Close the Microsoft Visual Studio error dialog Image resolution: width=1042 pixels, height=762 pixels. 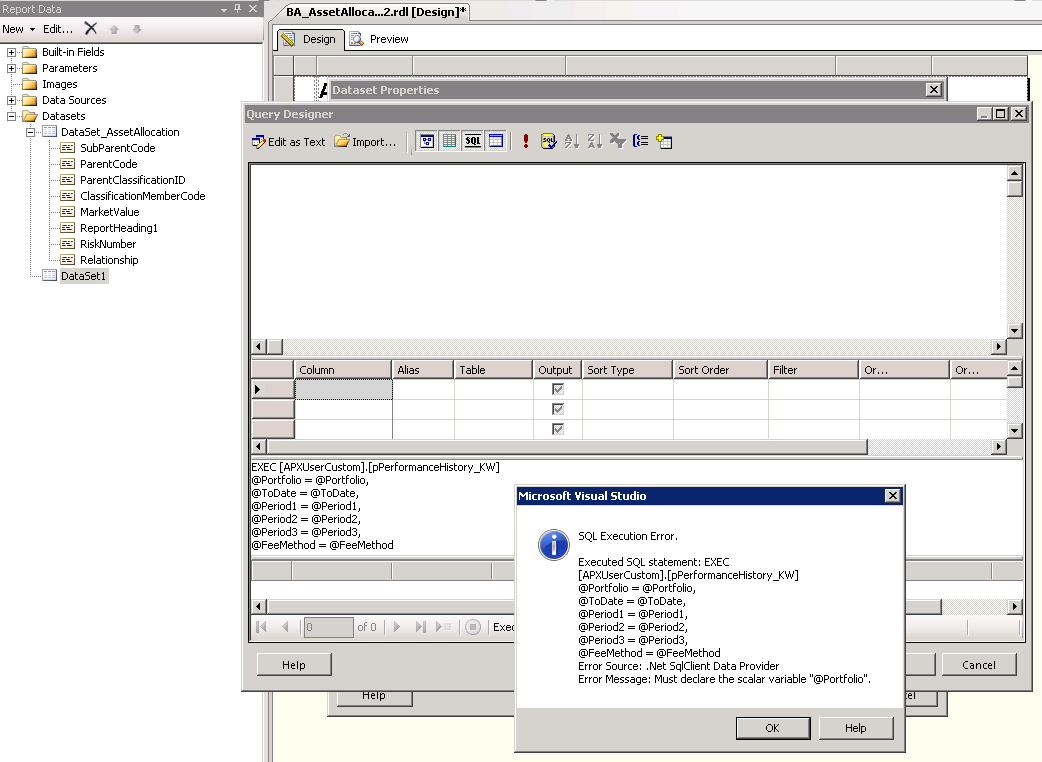(x=893, y=496)
